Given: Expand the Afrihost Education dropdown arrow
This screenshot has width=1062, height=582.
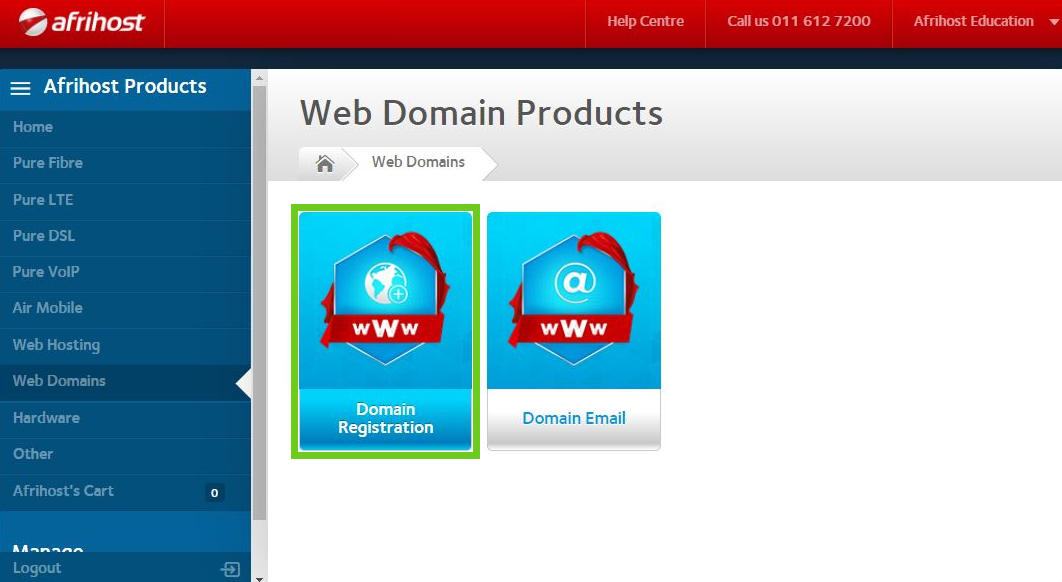Looking at the screenshot, I should point(1053,22).
